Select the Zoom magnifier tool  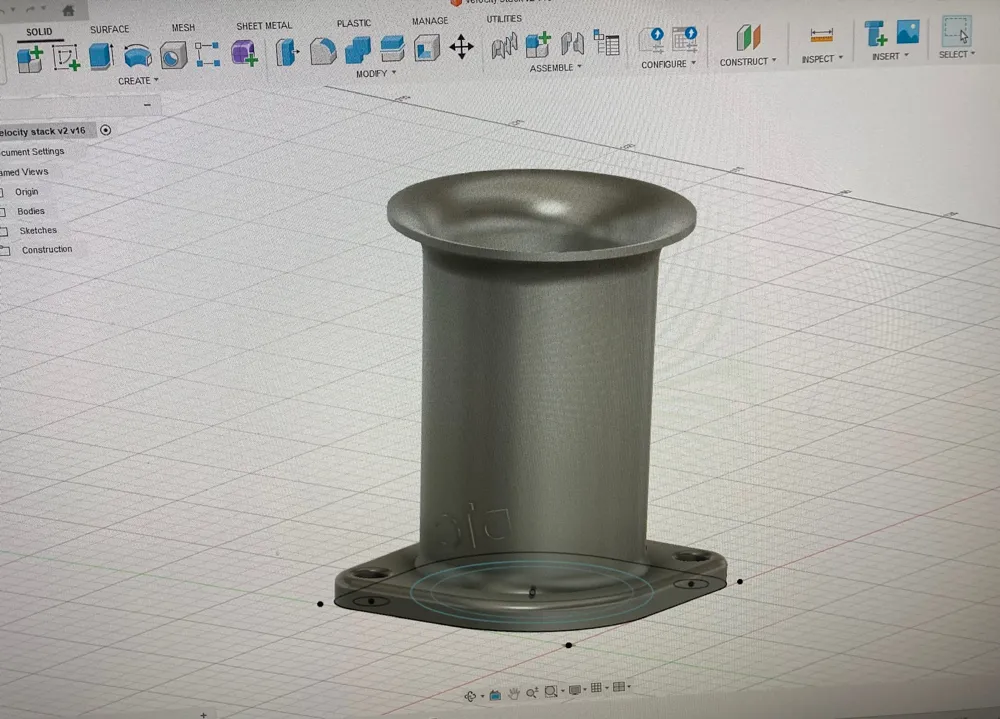[x=532, y=692]
